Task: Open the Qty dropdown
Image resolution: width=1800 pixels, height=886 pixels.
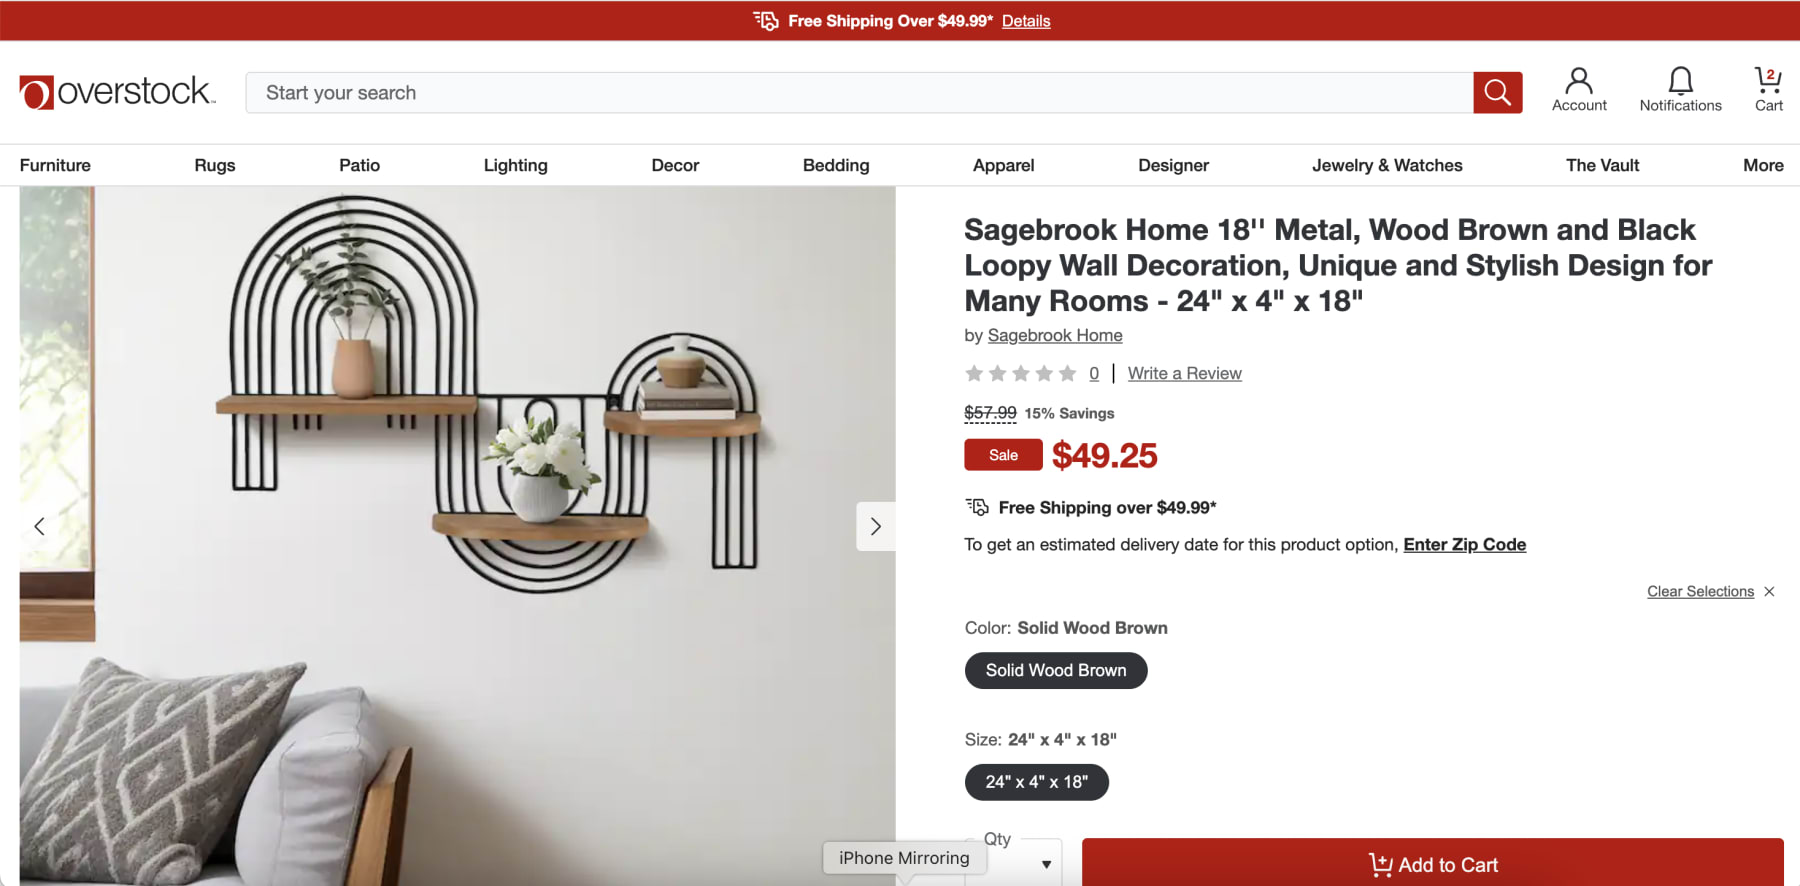Action: (x=1045, y=862)
